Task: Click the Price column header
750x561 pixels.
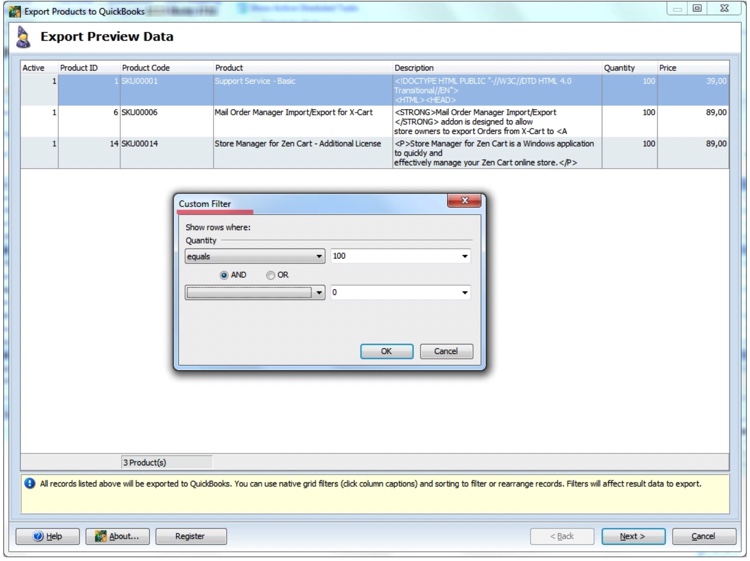Action: (x=693, y=68)
